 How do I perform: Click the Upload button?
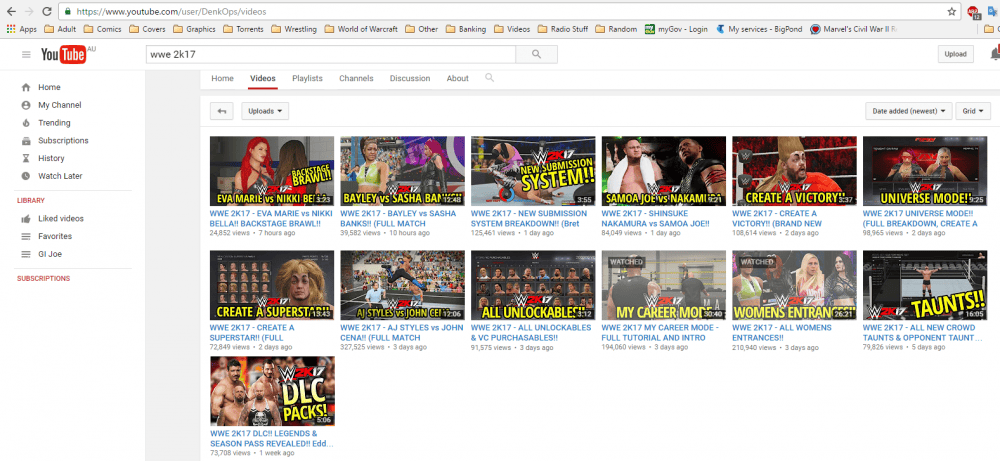pos(955,55)
